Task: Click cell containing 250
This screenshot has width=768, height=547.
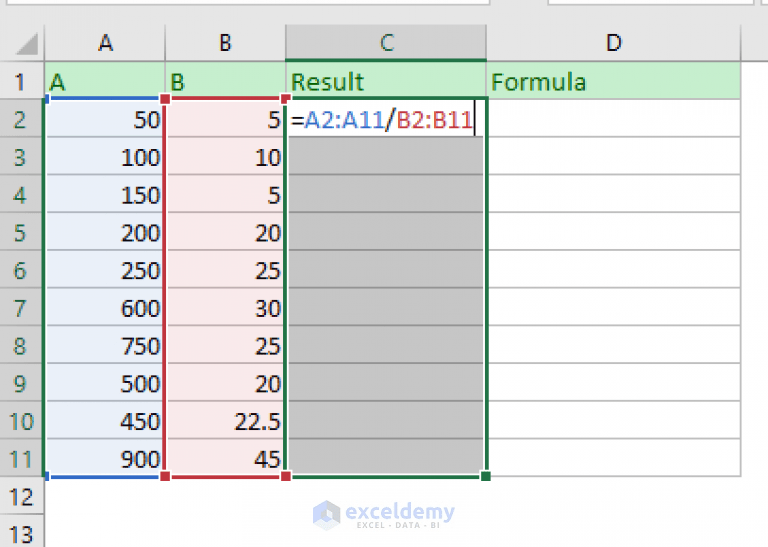Action: [105, 269]
